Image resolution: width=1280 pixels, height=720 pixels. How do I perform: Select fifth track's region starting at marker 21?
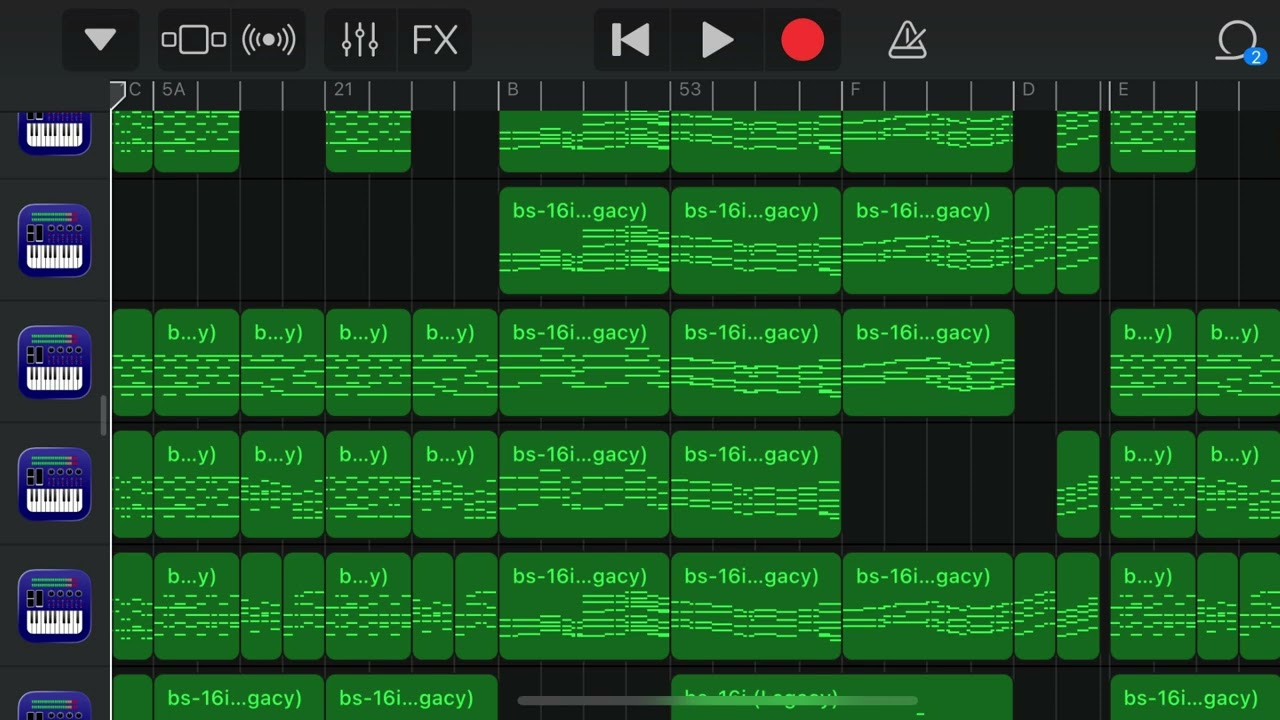point(368,606)
